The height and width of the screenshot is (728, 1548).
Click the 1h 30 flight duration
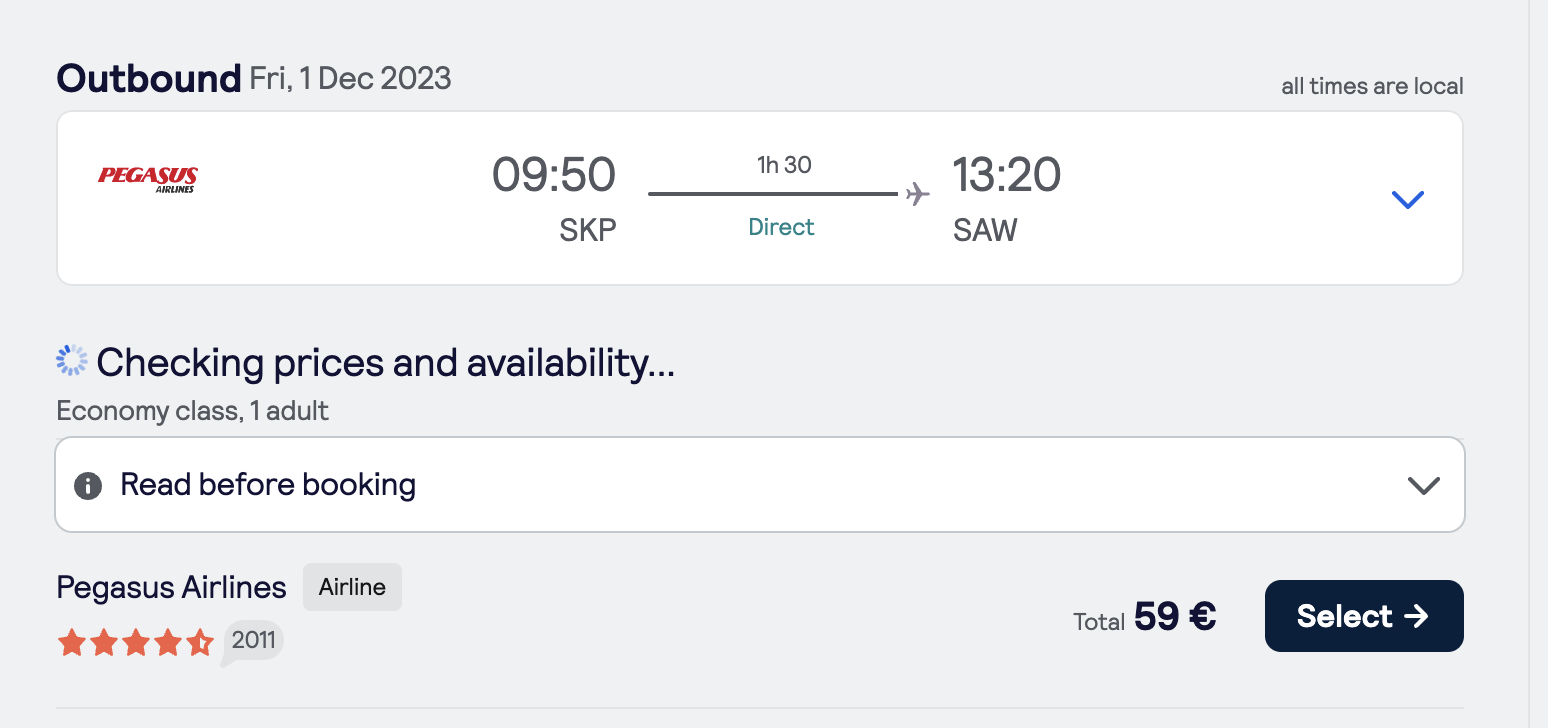click(784, 165)
